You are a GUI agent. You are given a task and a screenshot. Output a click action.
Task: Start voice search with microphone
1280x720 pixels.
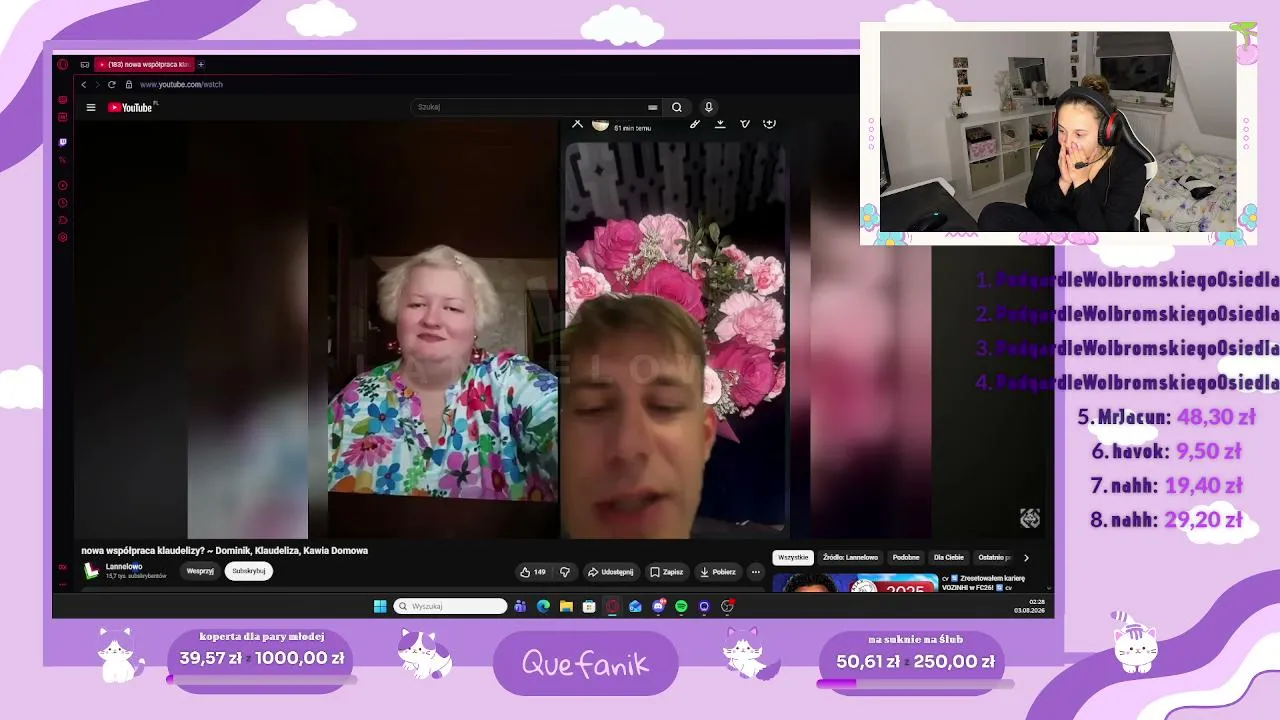(x=709, y=107)
